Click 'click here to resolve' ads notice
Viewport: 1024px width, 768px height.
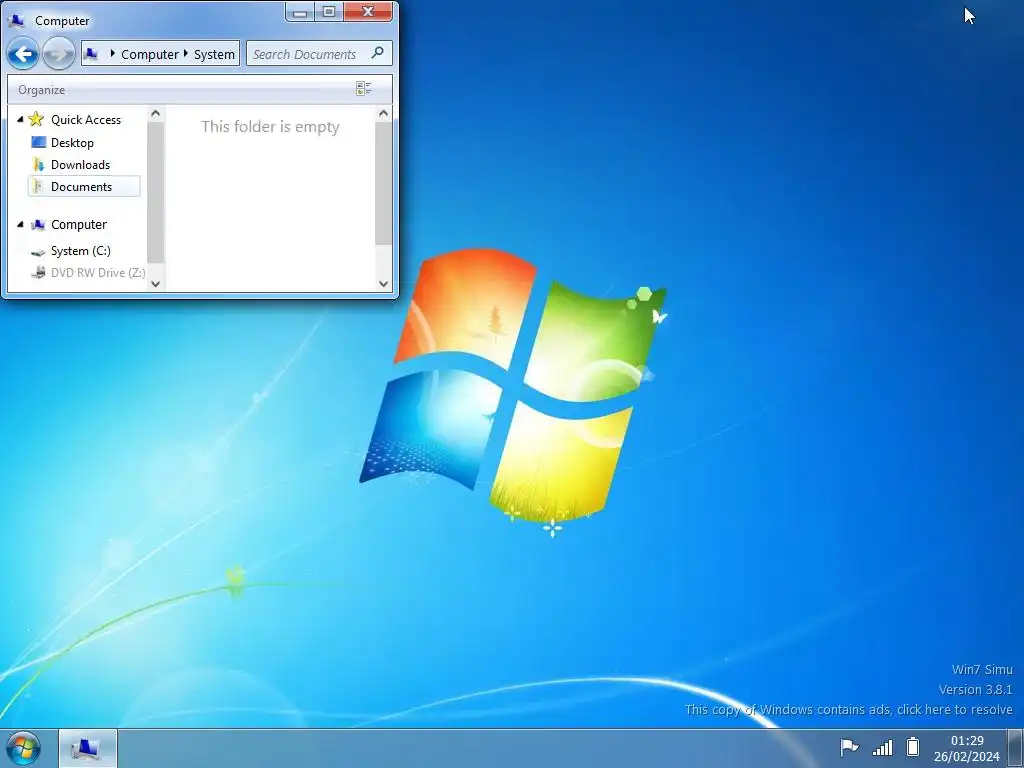coord(954,709)
